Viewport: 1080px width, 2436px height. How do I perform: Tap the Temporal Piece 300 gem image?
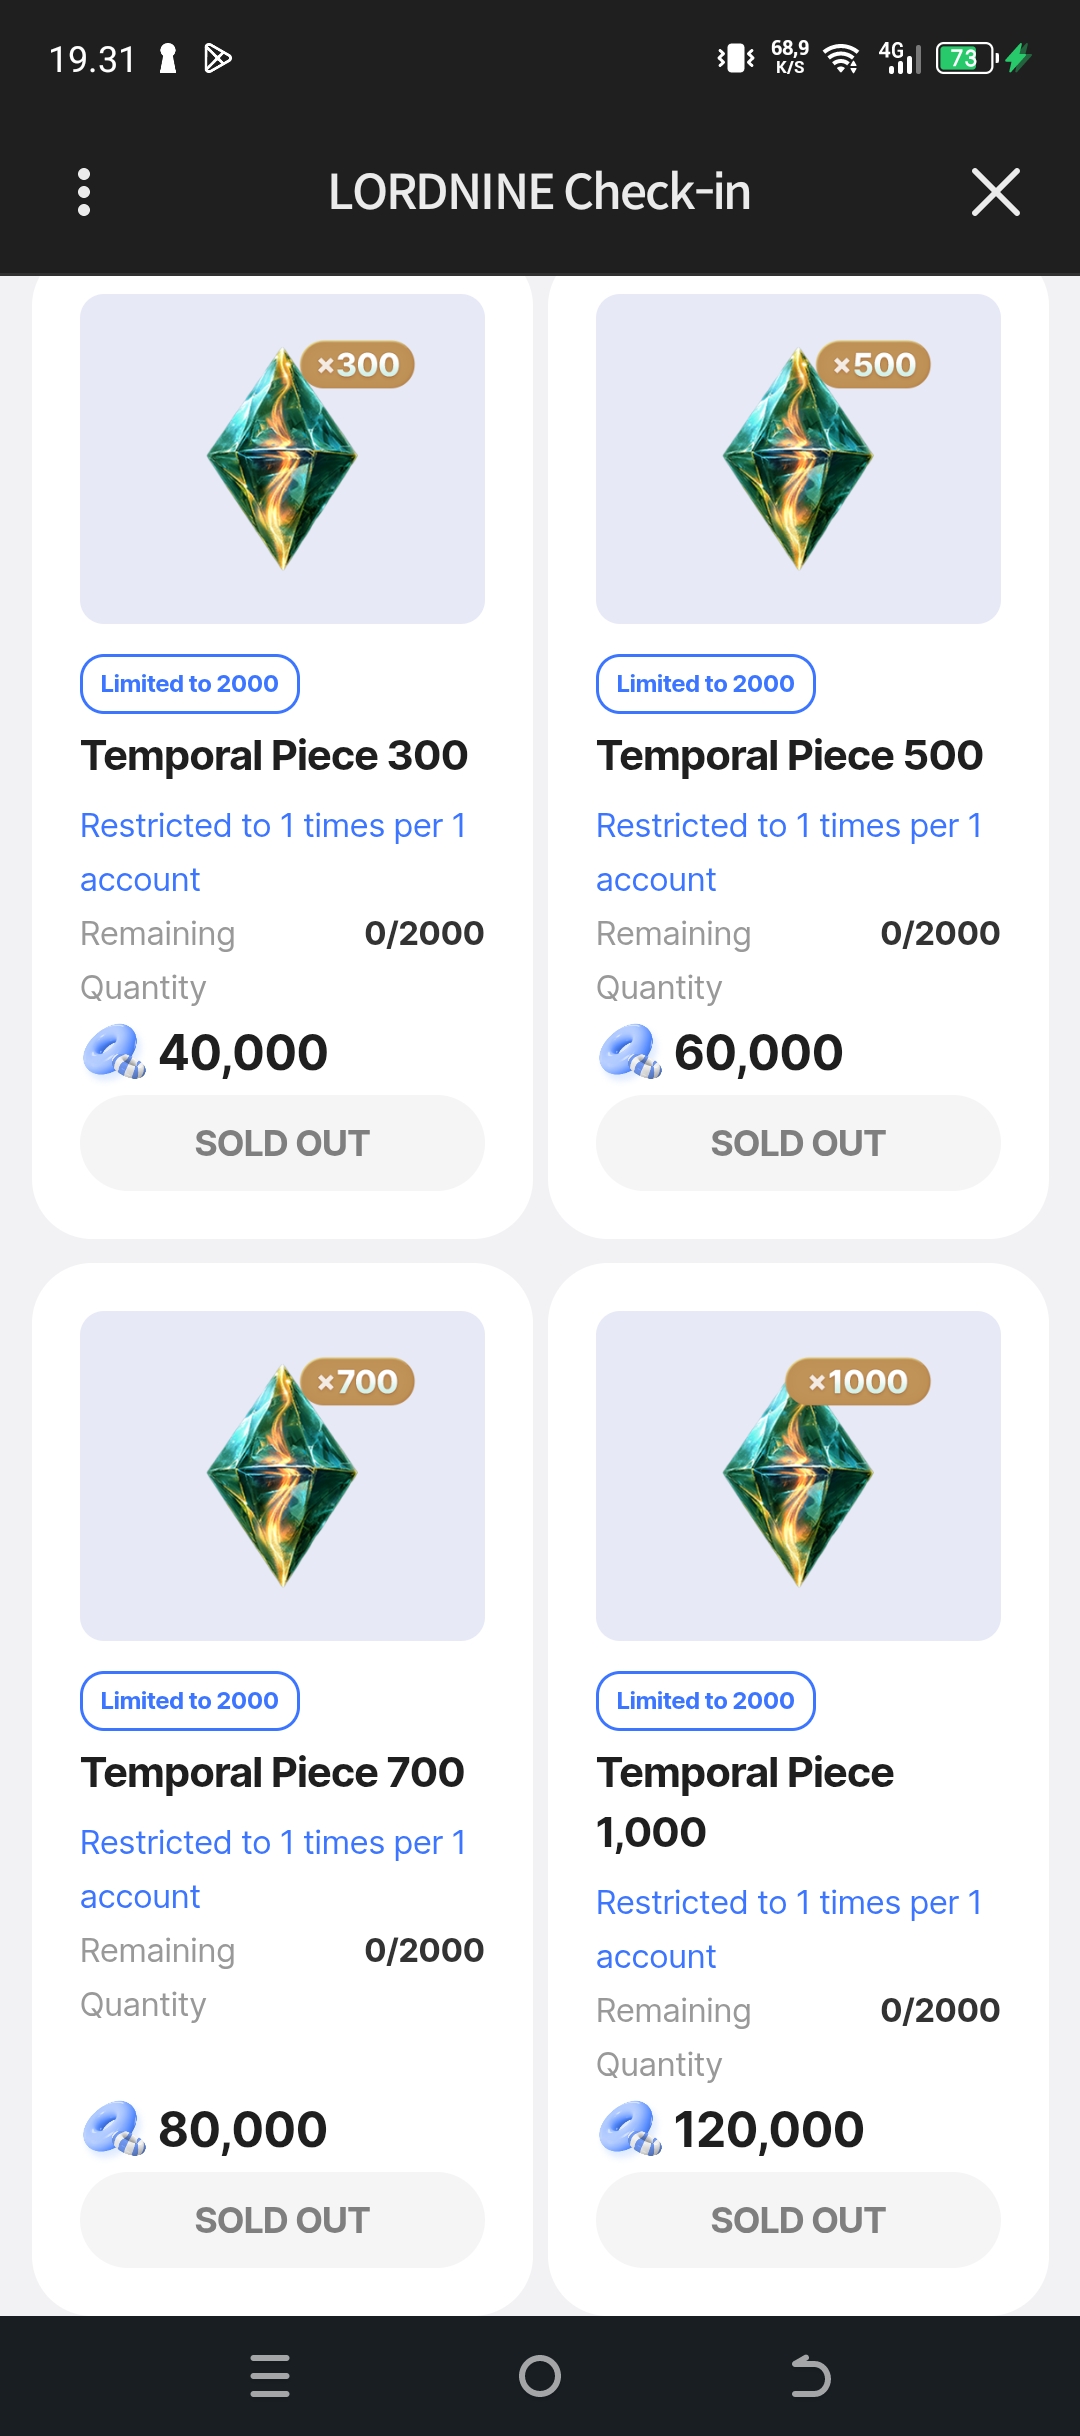coord(282,460)
